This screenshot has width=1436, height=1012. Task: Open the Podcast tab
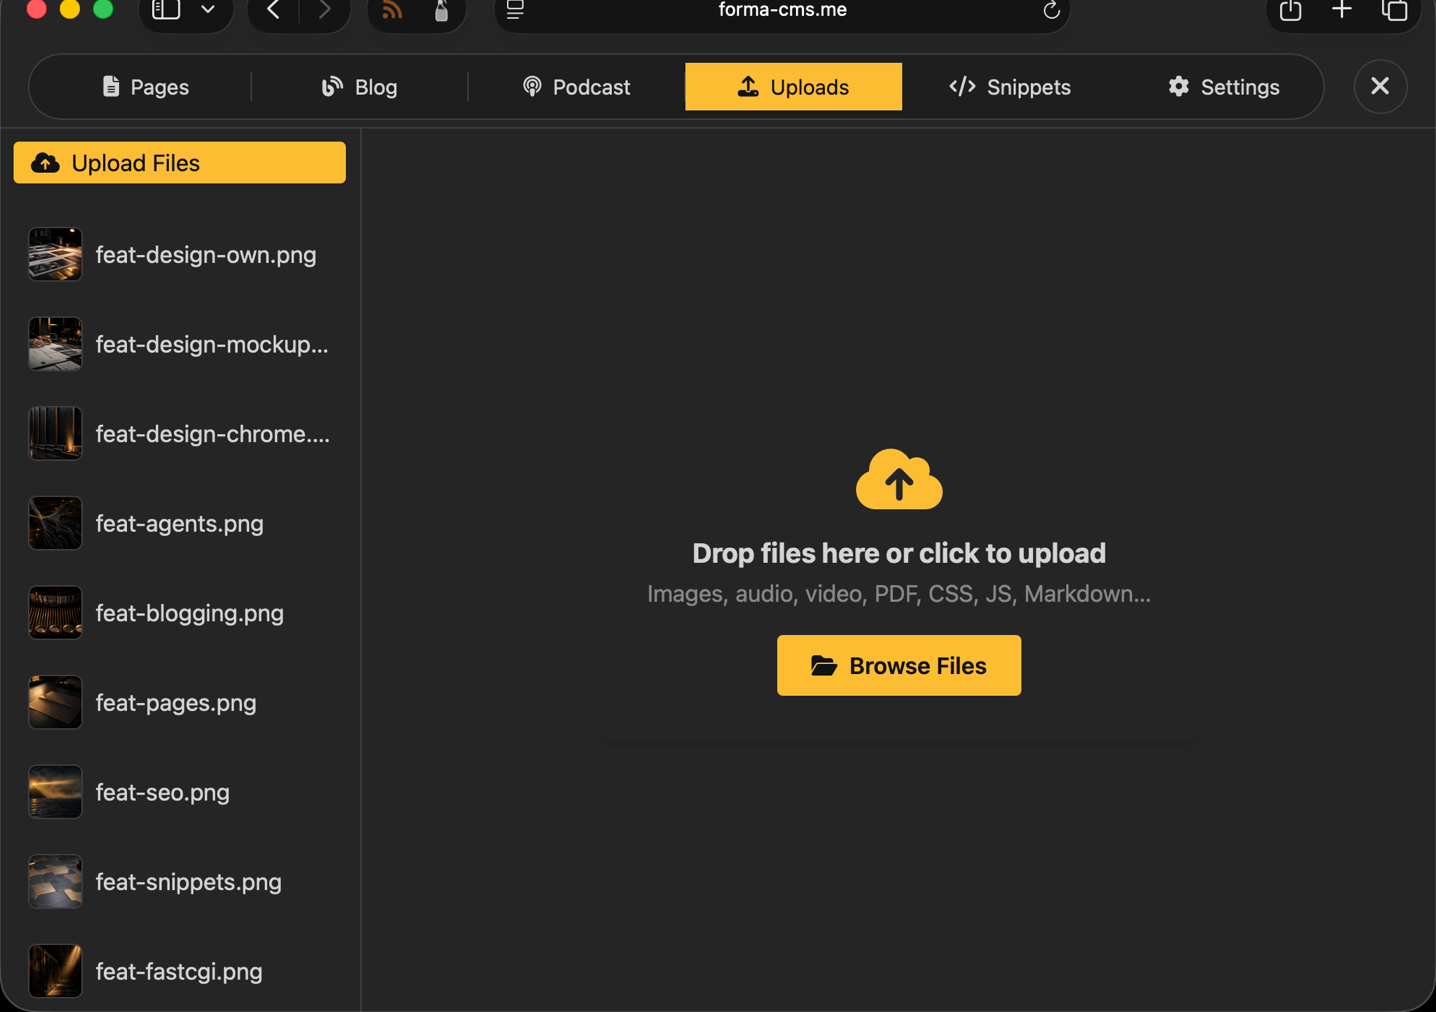[x=576, y=87]
